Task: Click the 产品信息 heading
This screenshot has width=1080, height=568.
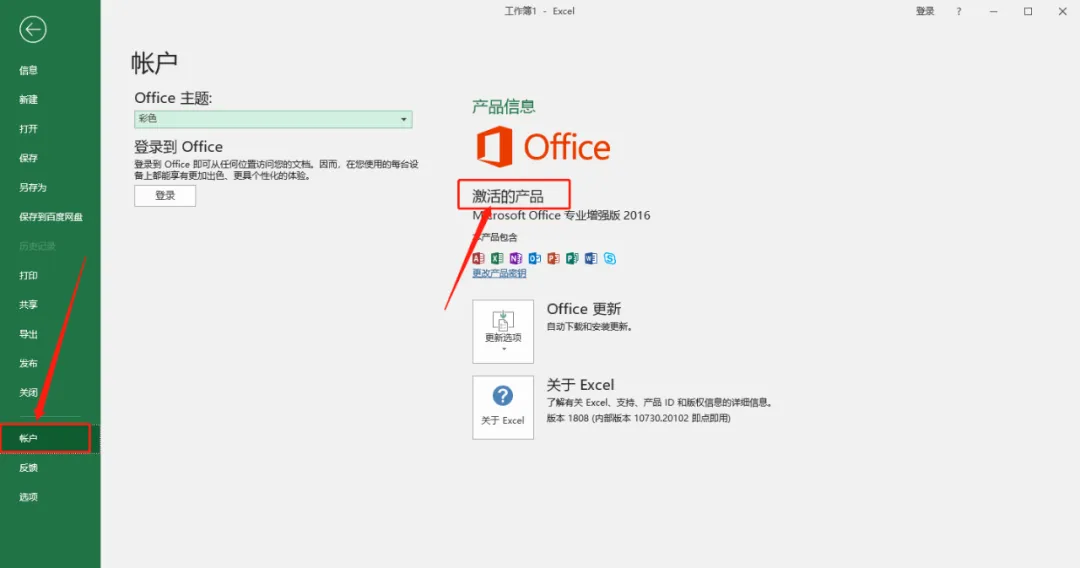Action: 503,107
